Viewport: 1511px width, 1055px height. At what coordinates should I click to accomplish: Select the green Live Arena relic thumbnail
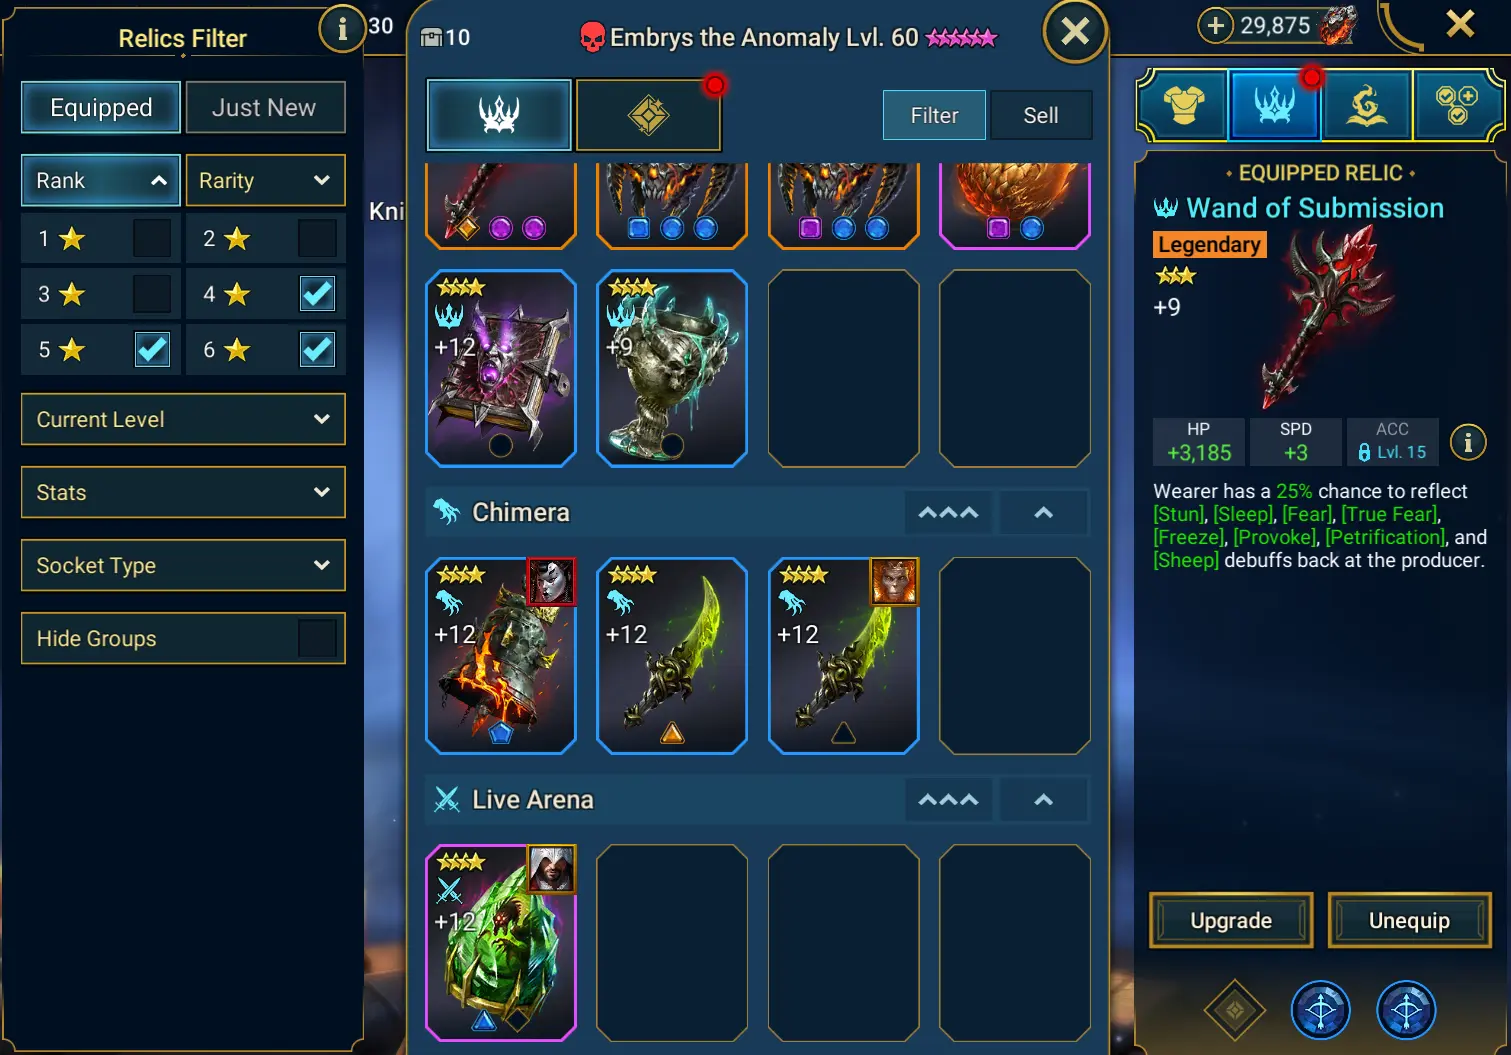pos(501,943)
